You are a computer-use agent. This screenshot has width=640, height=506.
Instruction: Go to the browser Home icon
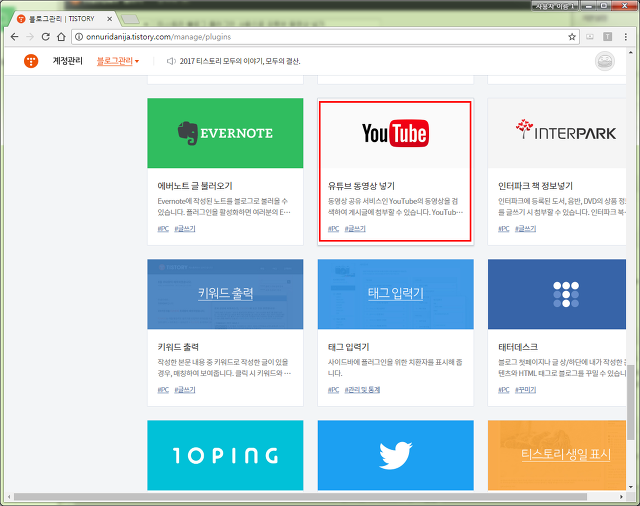point(61,37)
